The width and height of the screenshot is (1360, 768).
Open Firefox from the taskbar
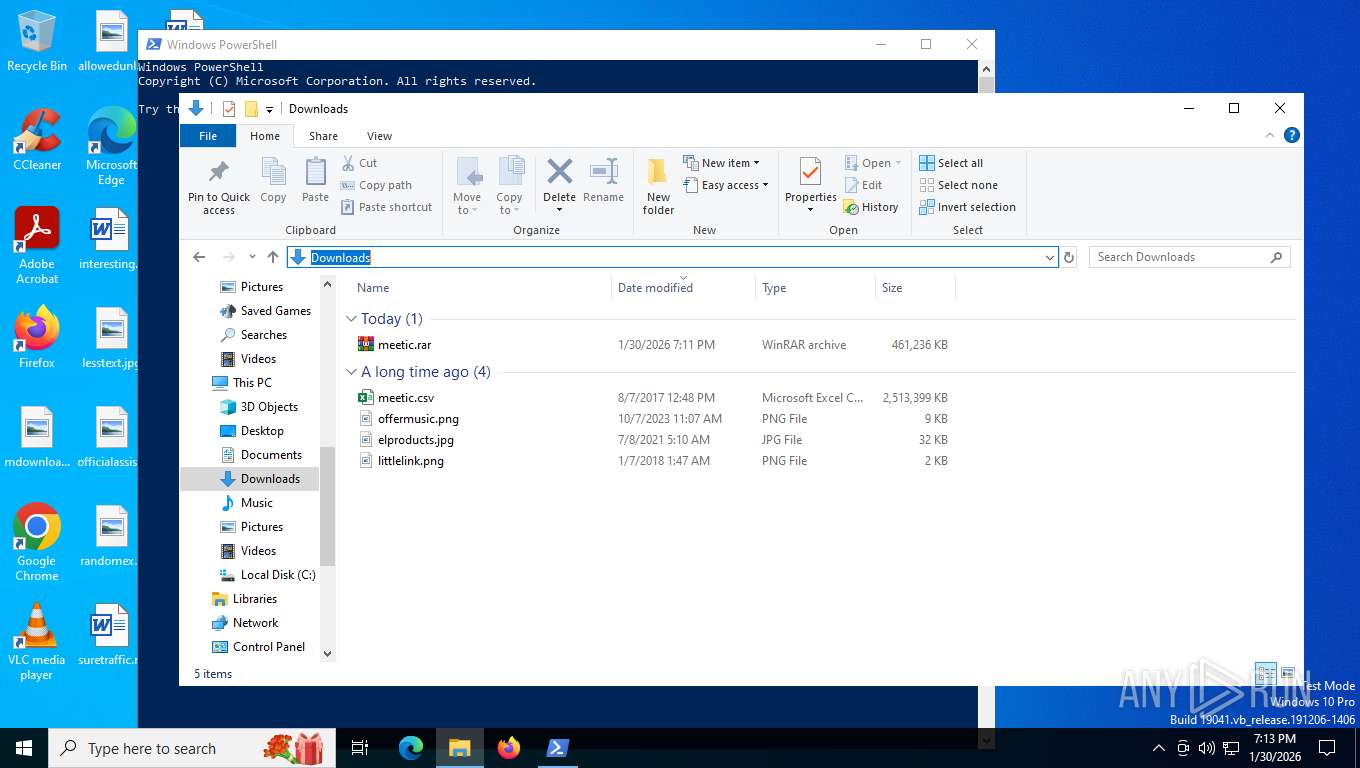tap(509, 748)
